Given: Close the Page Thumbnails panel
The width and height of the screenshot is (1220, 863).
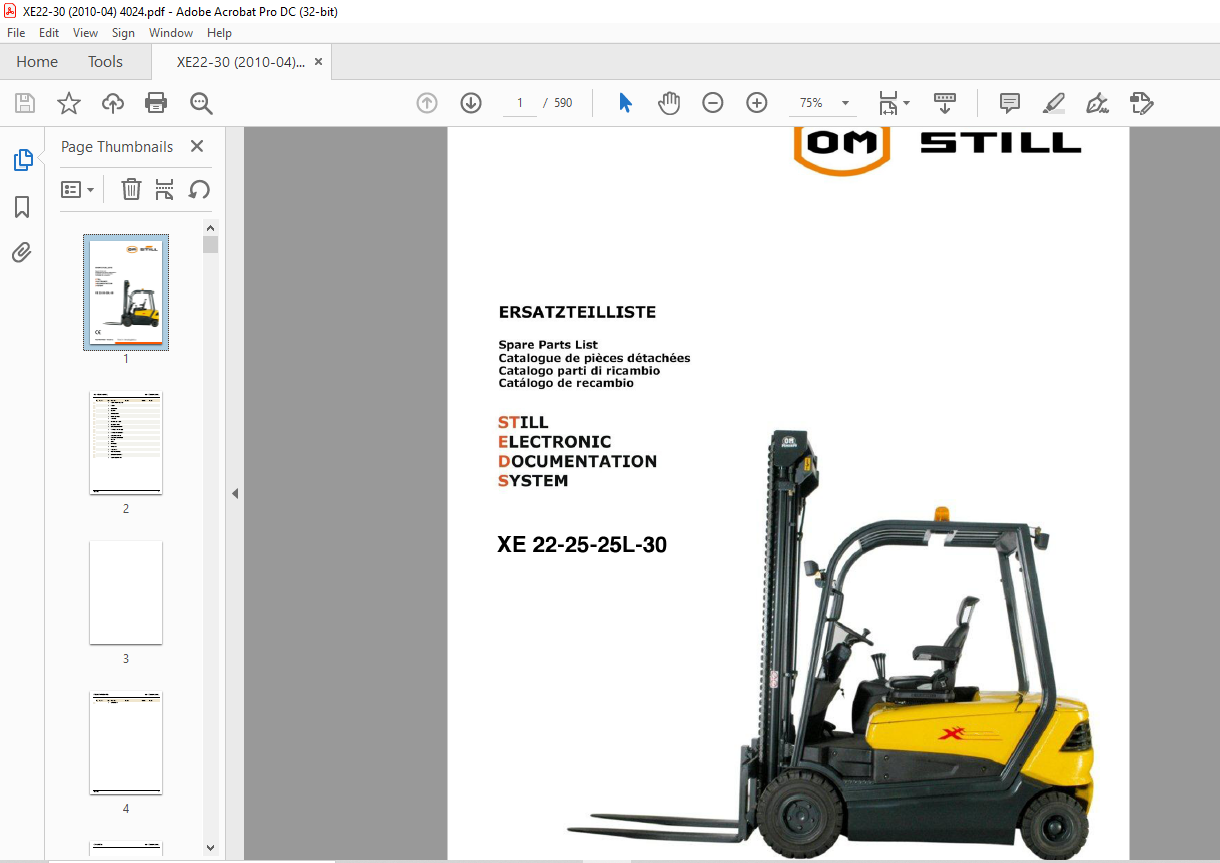Looking at the screenshot, I should [197, 146].
